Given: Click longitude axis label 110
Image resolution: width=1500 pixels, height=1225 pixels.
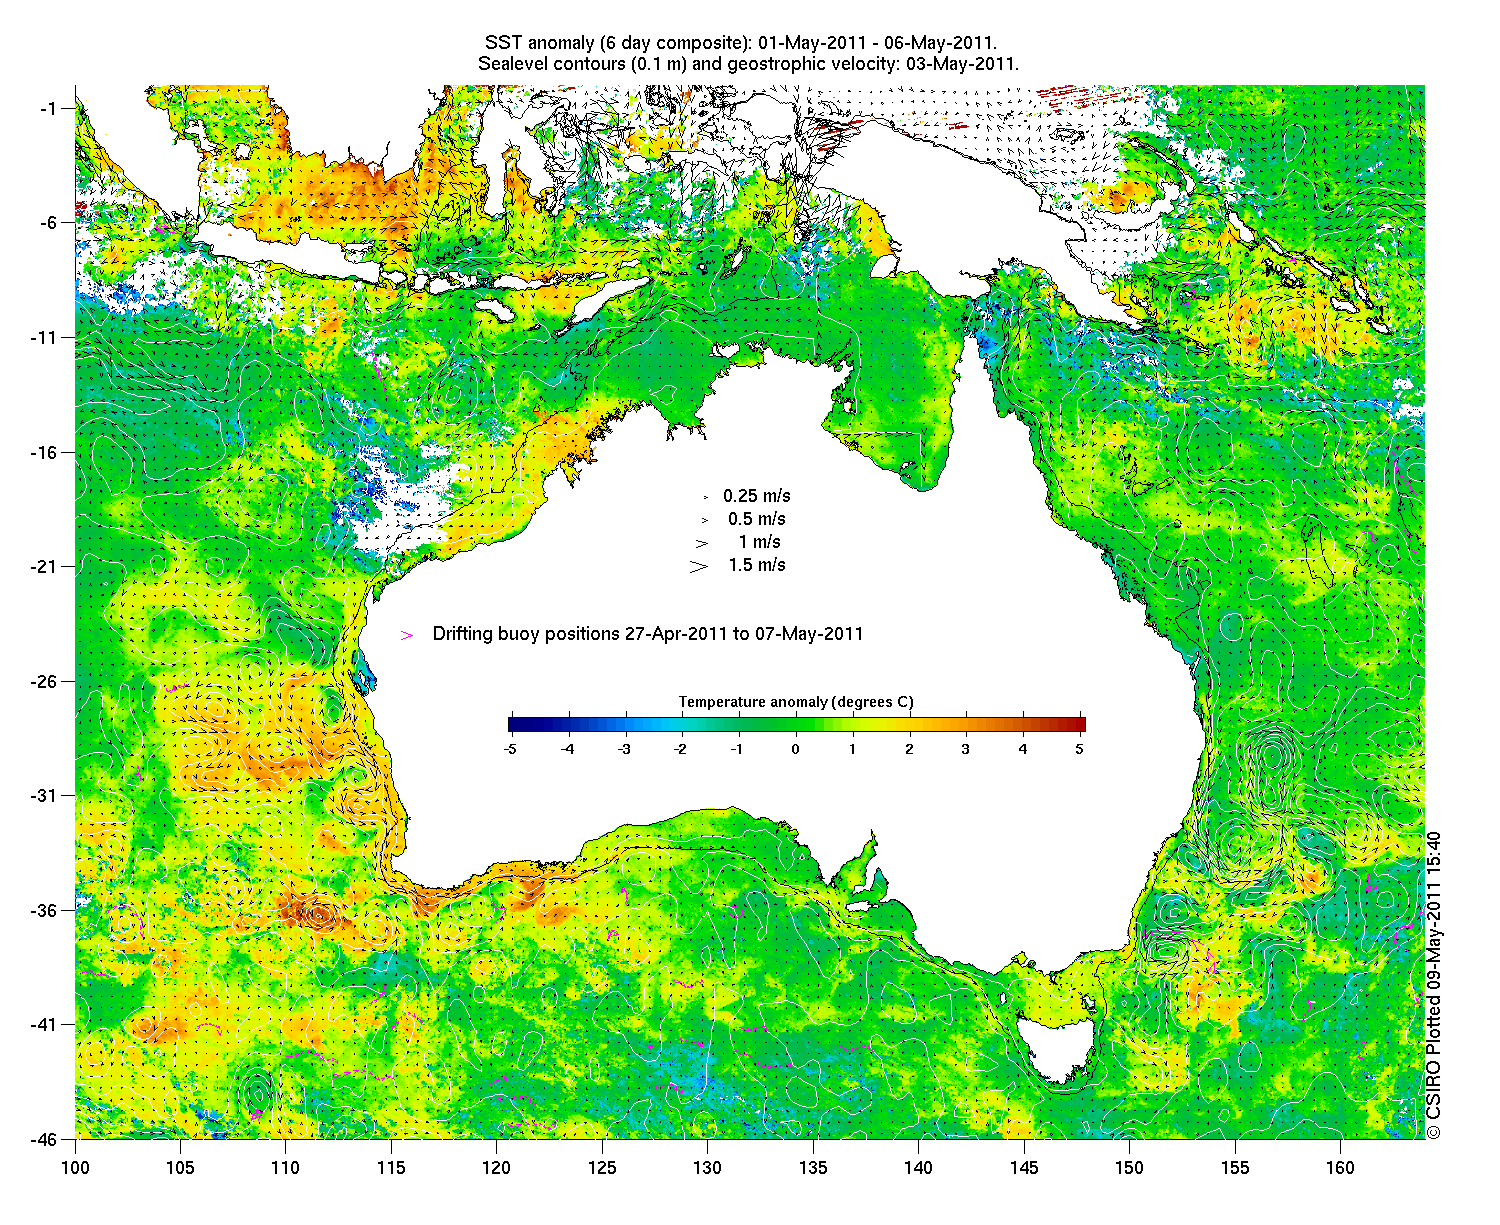Looking at the screenshot, I should pos(285,1168).
